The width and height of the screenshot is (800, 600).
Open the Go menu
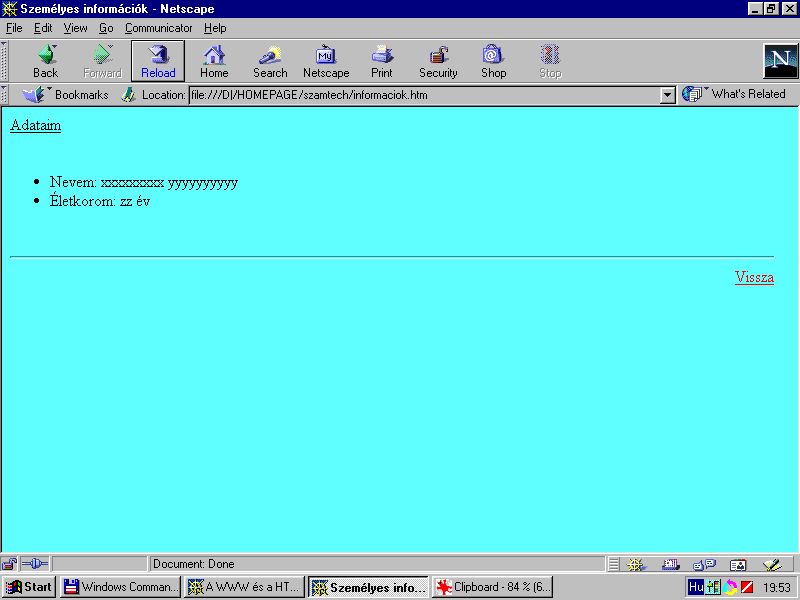(106, 28)
